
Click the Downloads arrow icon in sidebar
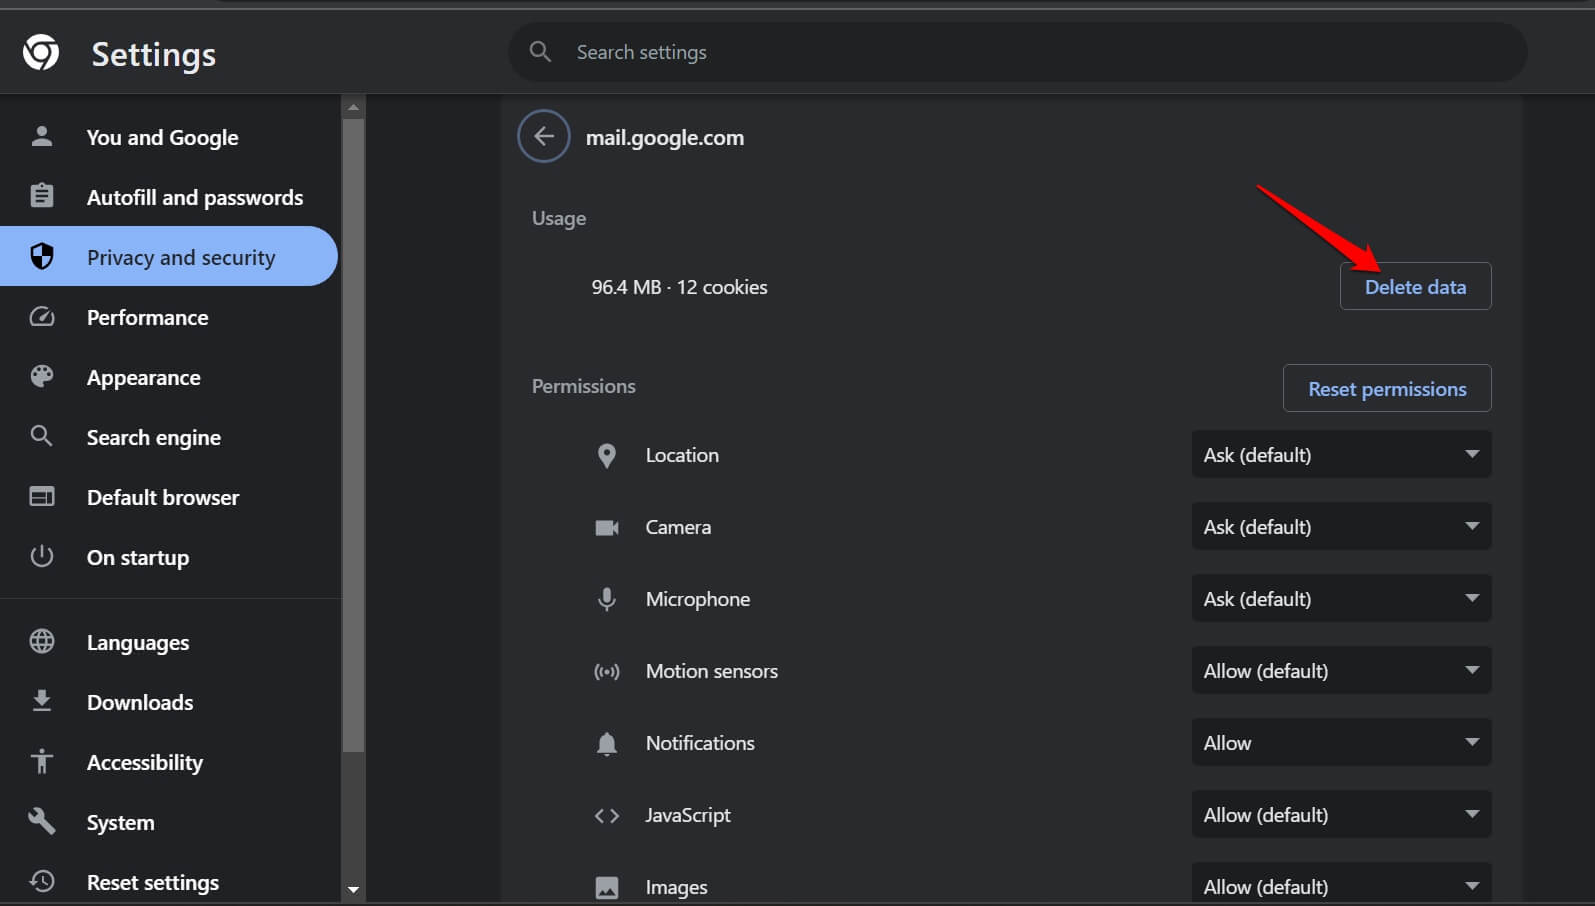tap(42, 701)
